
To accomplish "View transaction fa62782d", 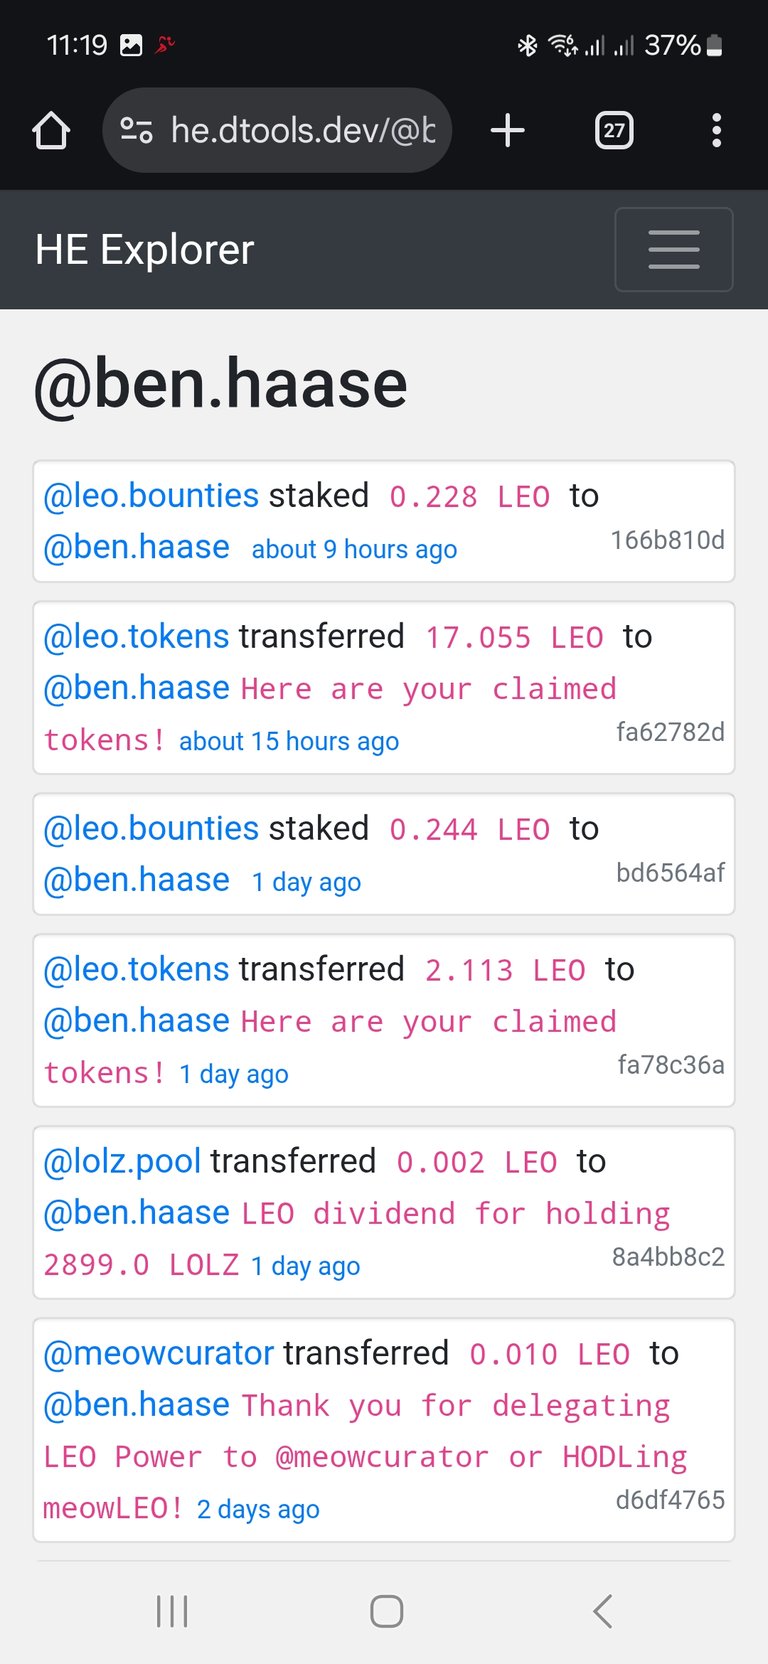I will tap(670, 732).
